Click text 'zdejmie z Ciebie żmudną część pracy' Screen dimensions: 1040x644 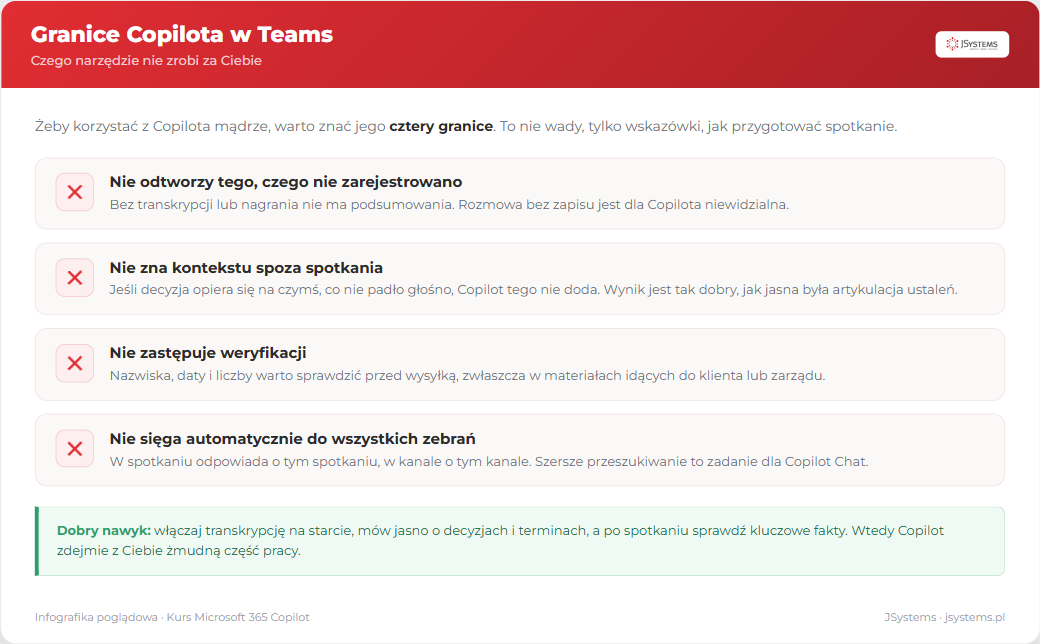coord(177,550)
